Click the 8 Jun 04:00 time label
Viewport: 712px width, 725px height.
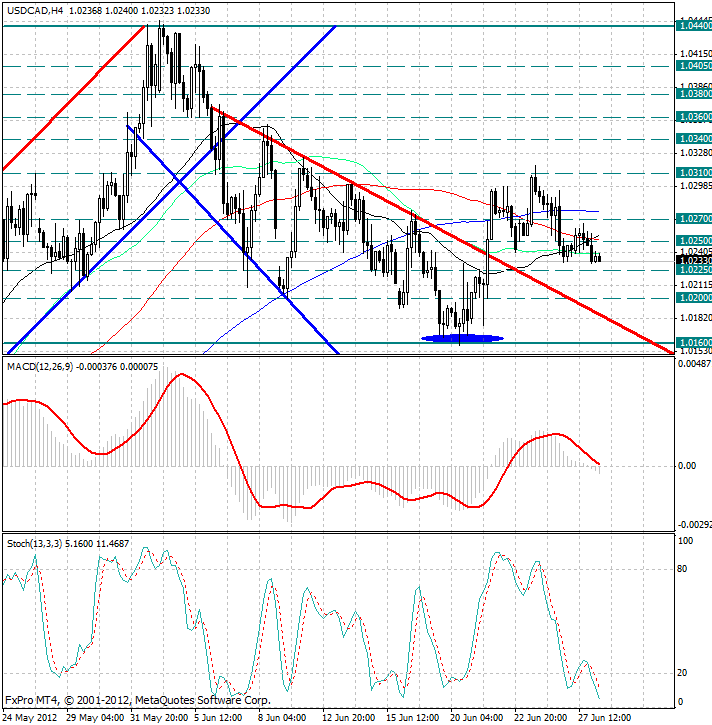tap(282, 718)
